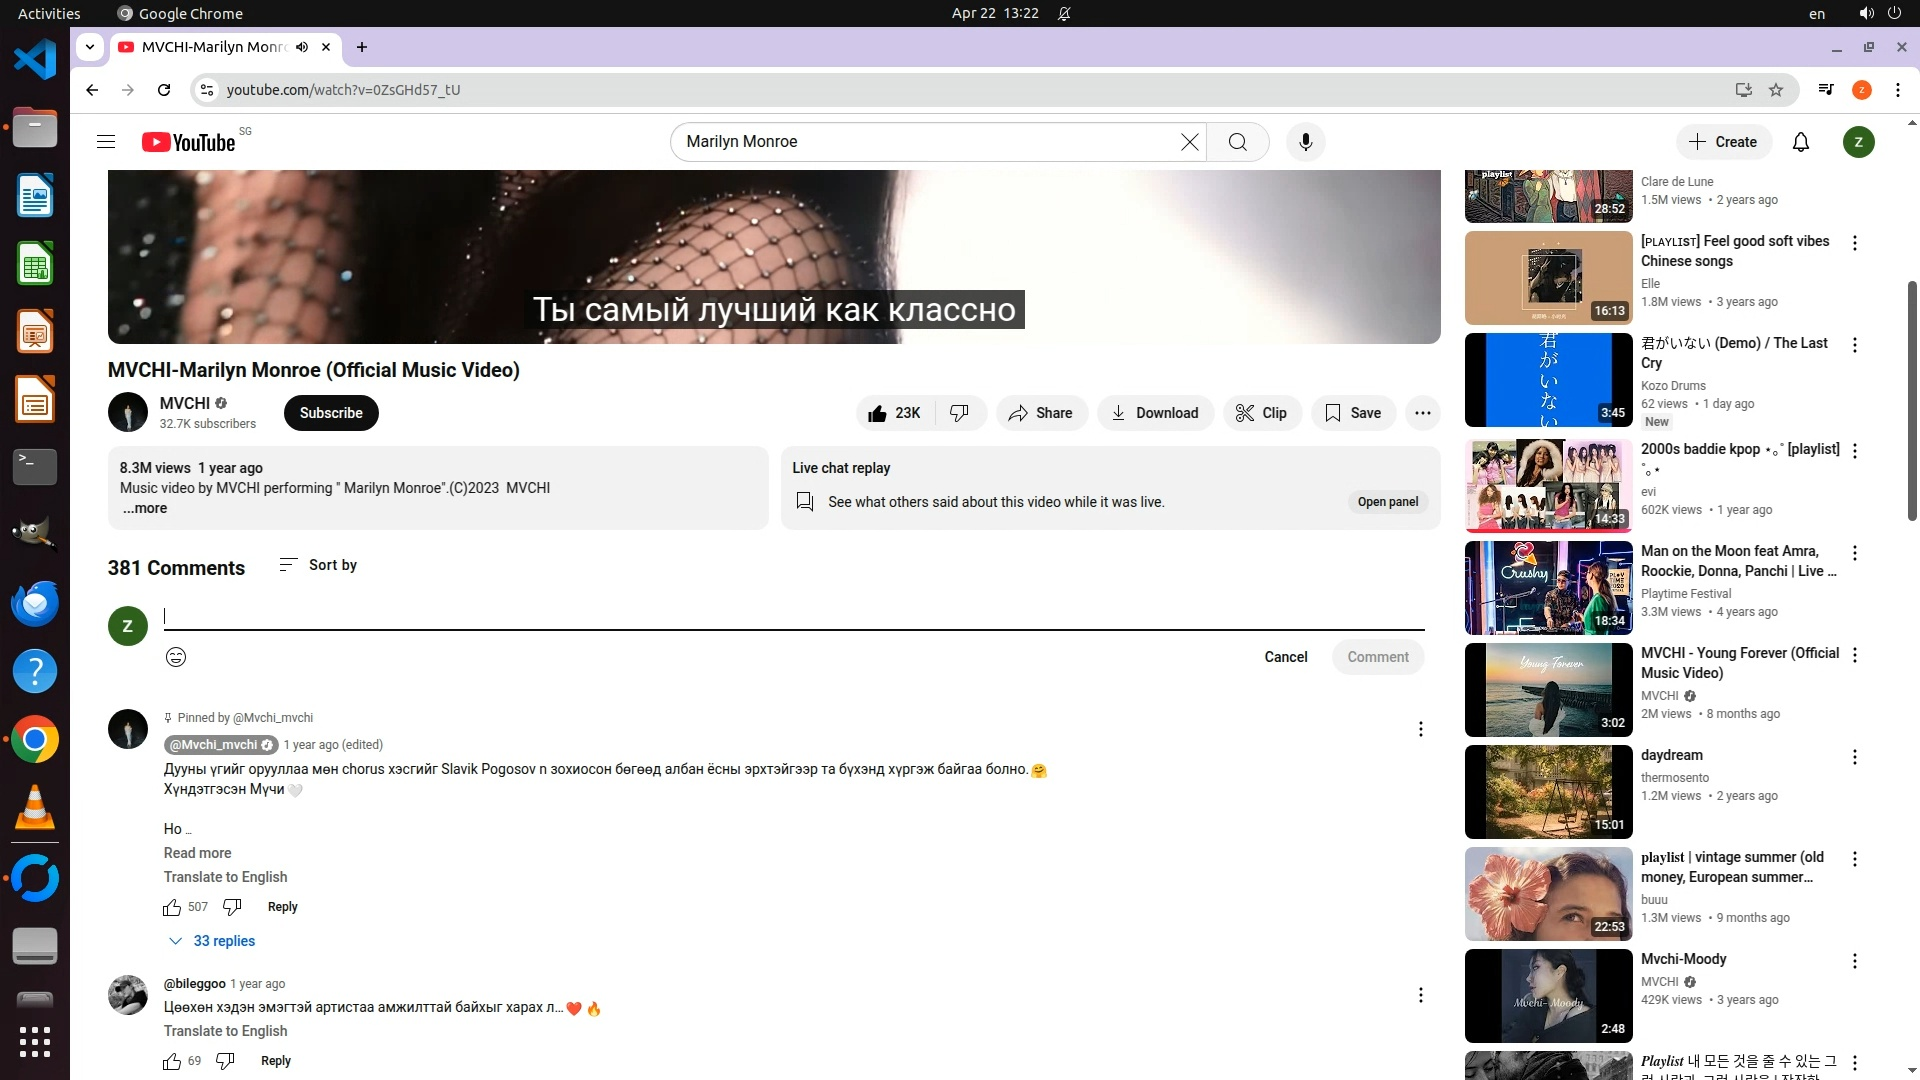The image size is (1920, 1080).
Task: Like the video with 23K likes
Action: (894, 413)
